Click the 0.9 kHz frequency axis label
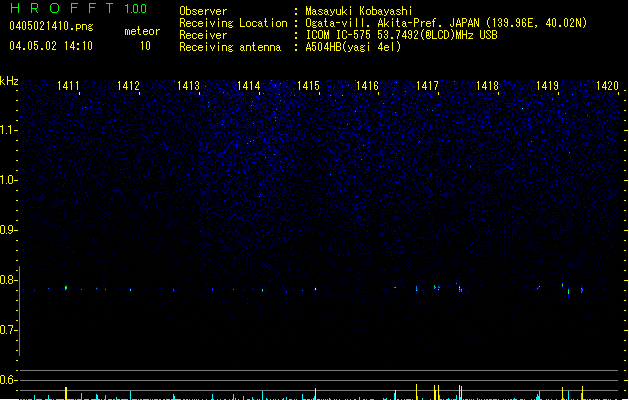This screenshot has width=629, height=400. (x=8, y=230)
